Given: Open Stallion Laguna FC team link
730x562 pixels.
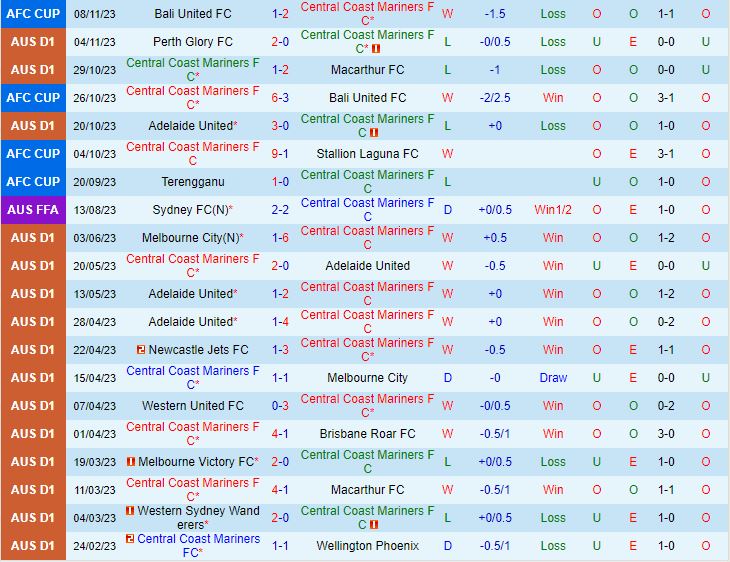Looking at the screenshot, I should [367, 154].
